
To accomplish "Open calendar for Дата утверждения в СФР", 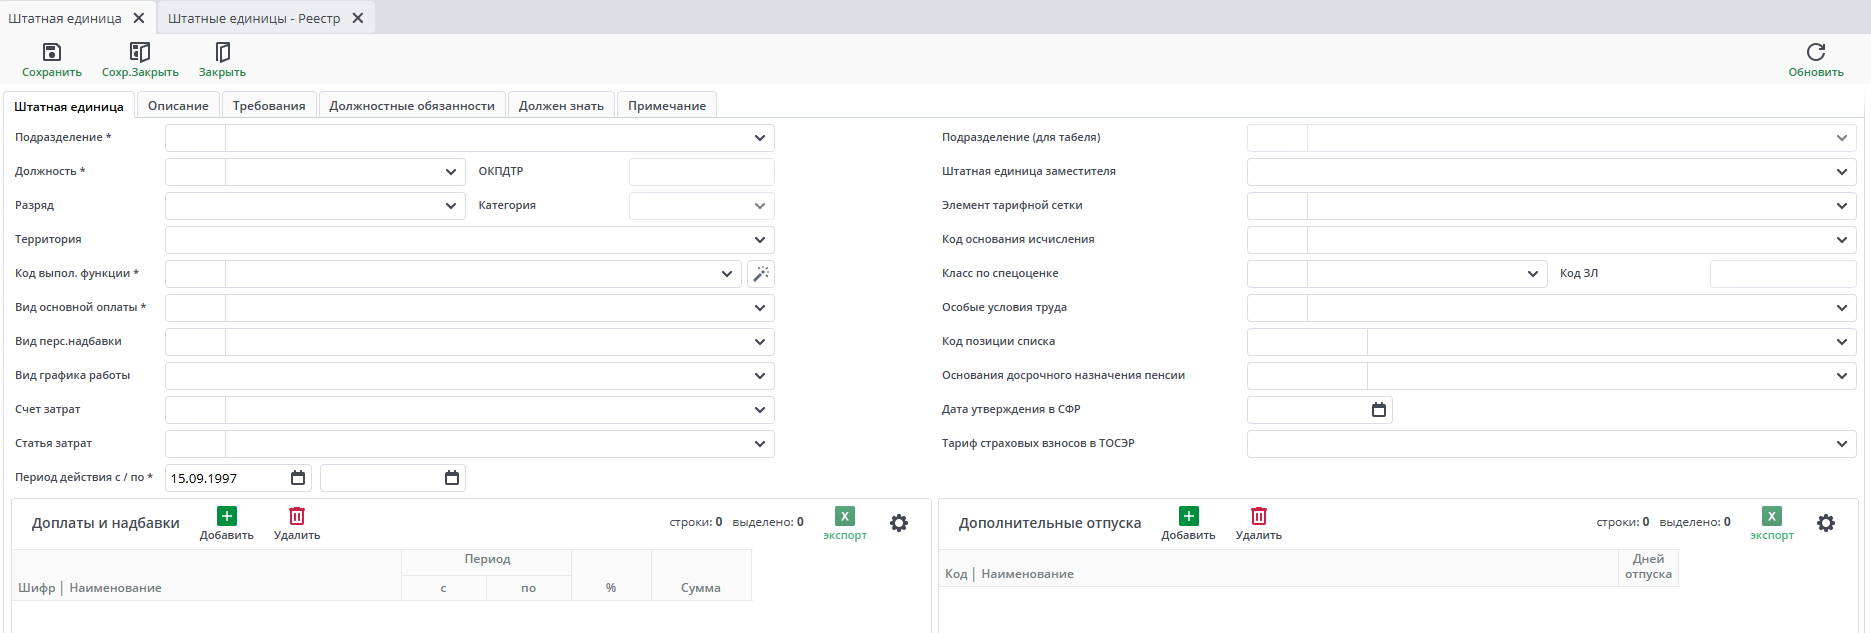I will pyautogui.click(x=1379, y=410).
